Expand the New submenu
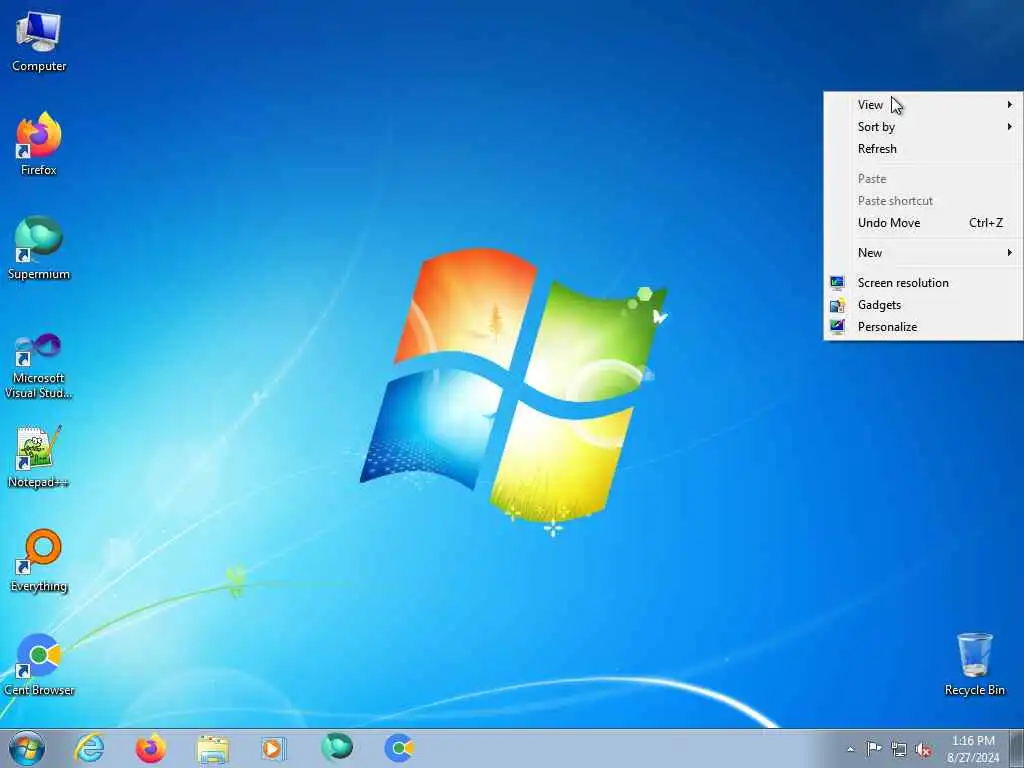The height and width of the screenshot is (768, 1024). point(923,253)
